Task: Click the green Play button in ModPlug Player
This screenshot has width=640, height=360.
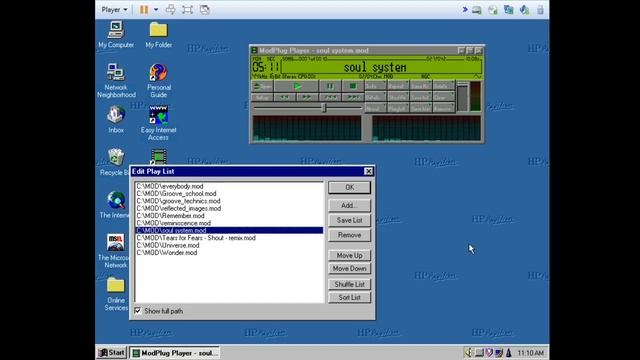Action: coord(297,86)
